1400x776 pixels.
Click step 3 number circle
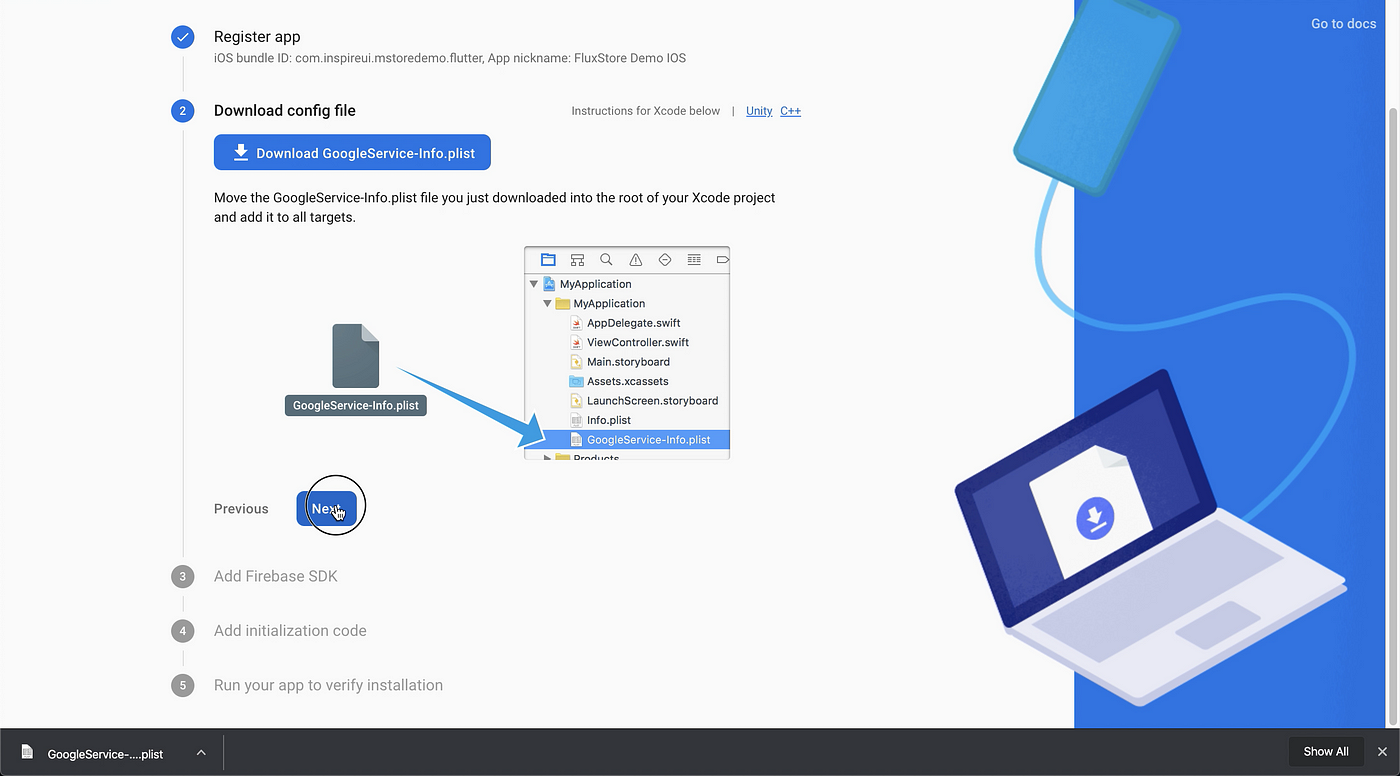(182, 576)
